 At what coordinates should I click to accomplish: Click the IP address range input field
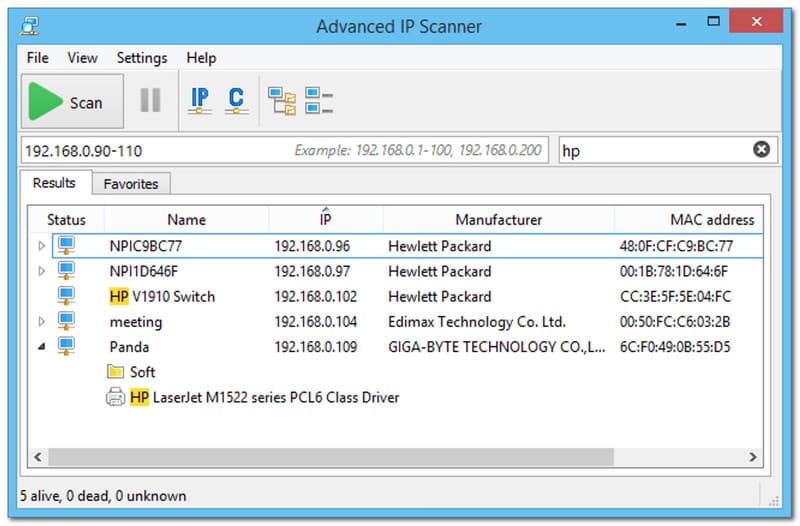(x=150, y=150)
